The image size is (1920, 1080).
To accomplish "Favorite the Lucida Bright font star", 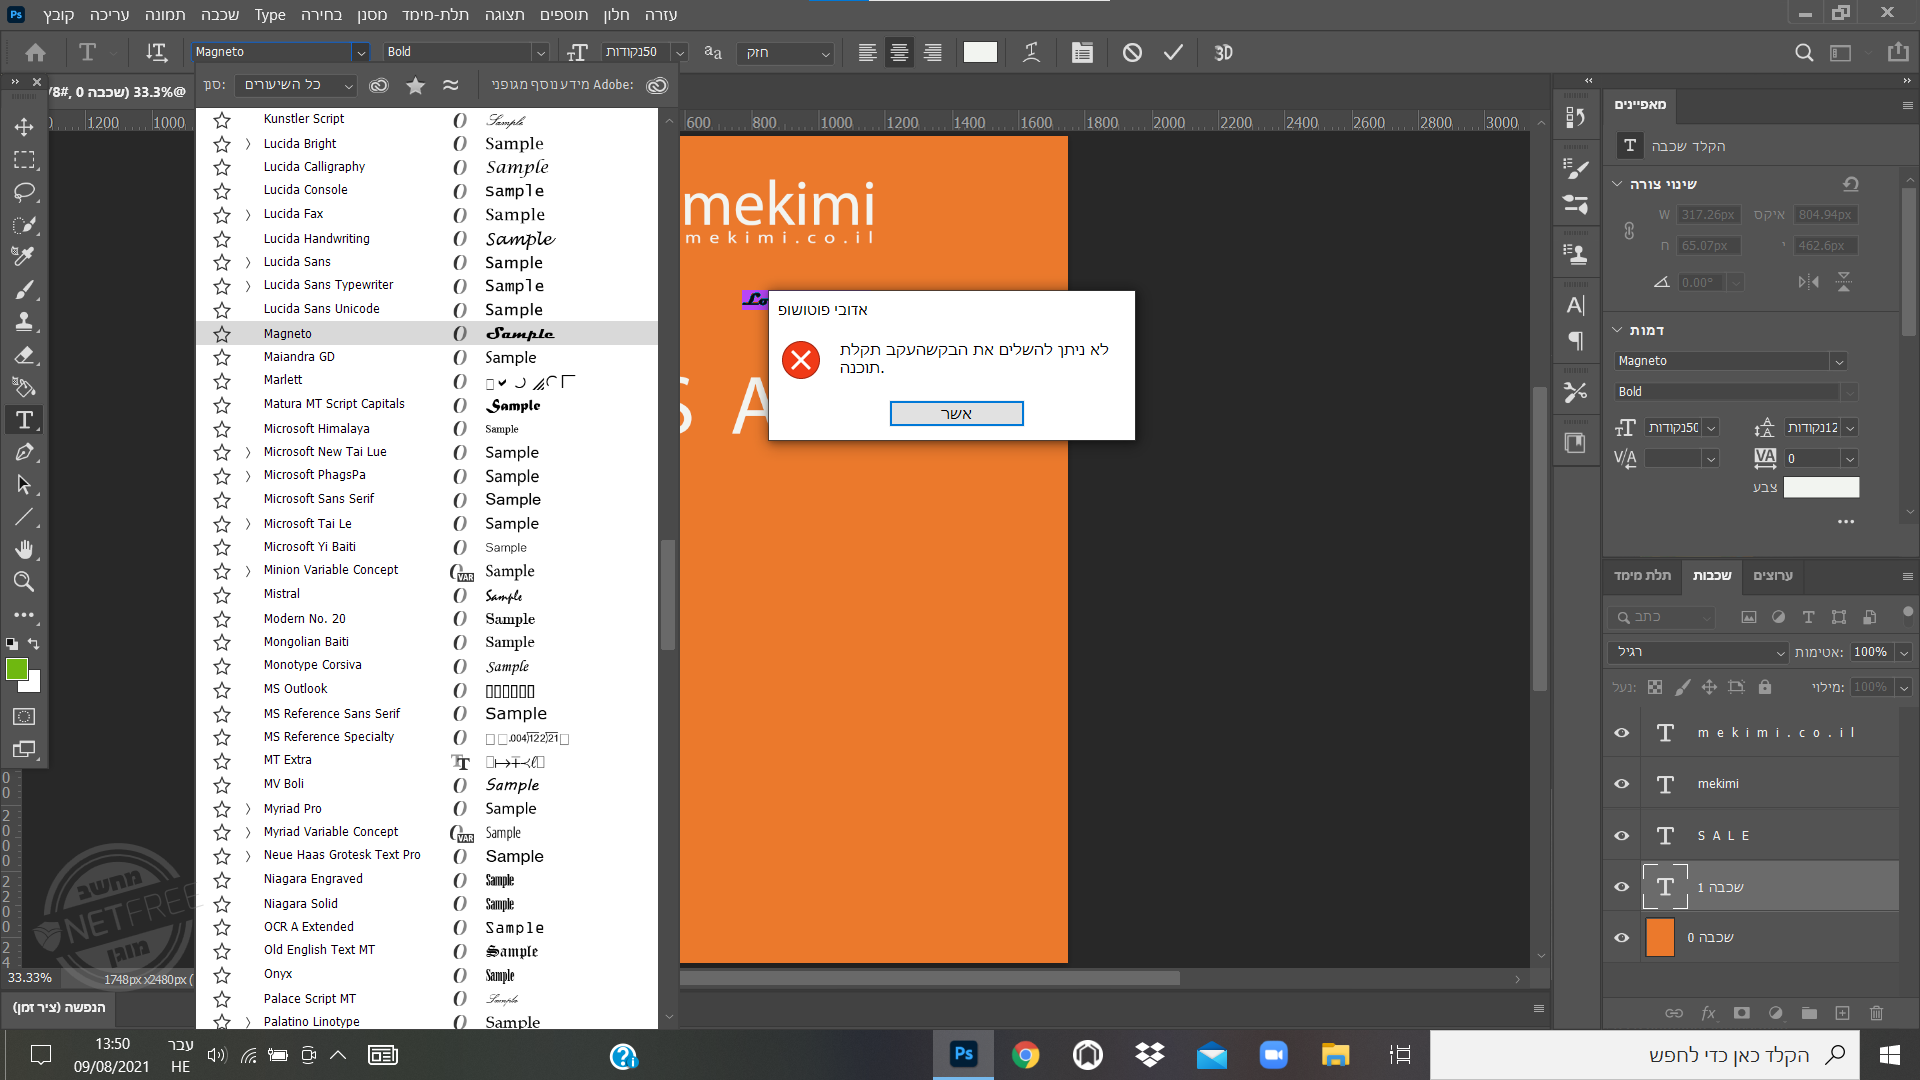I will pyautogui.click(x=222, y=144).
